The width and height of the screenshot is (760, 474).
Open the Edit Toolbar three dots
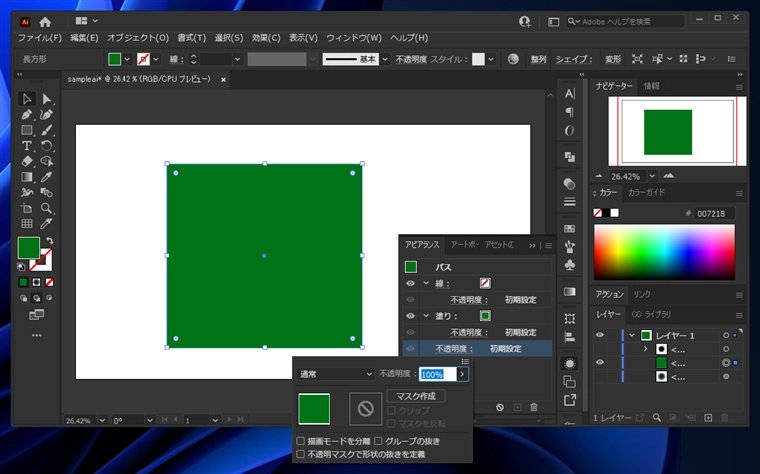(x=36, y=335)
